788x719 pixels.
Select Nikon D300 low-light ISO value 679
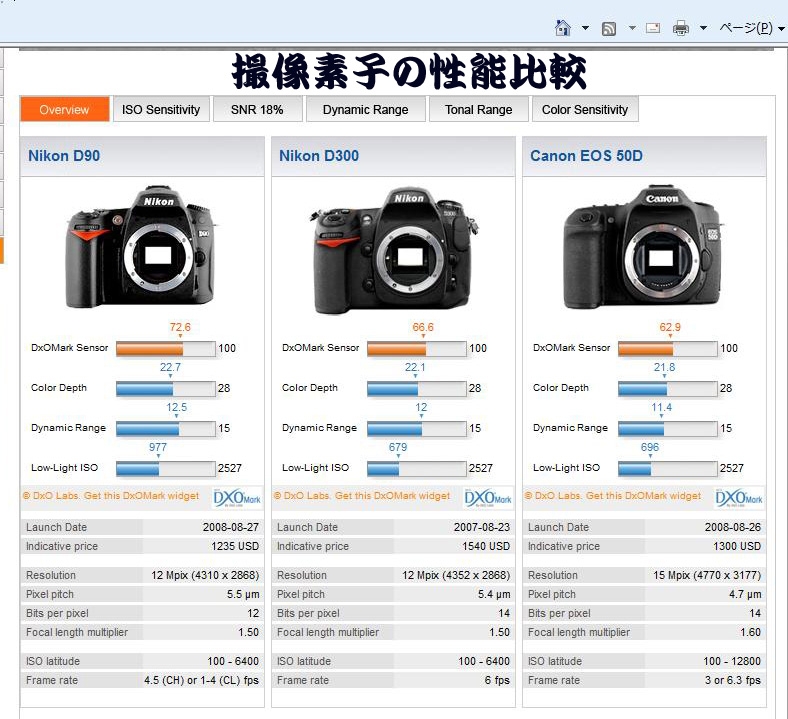click(398, 447)
